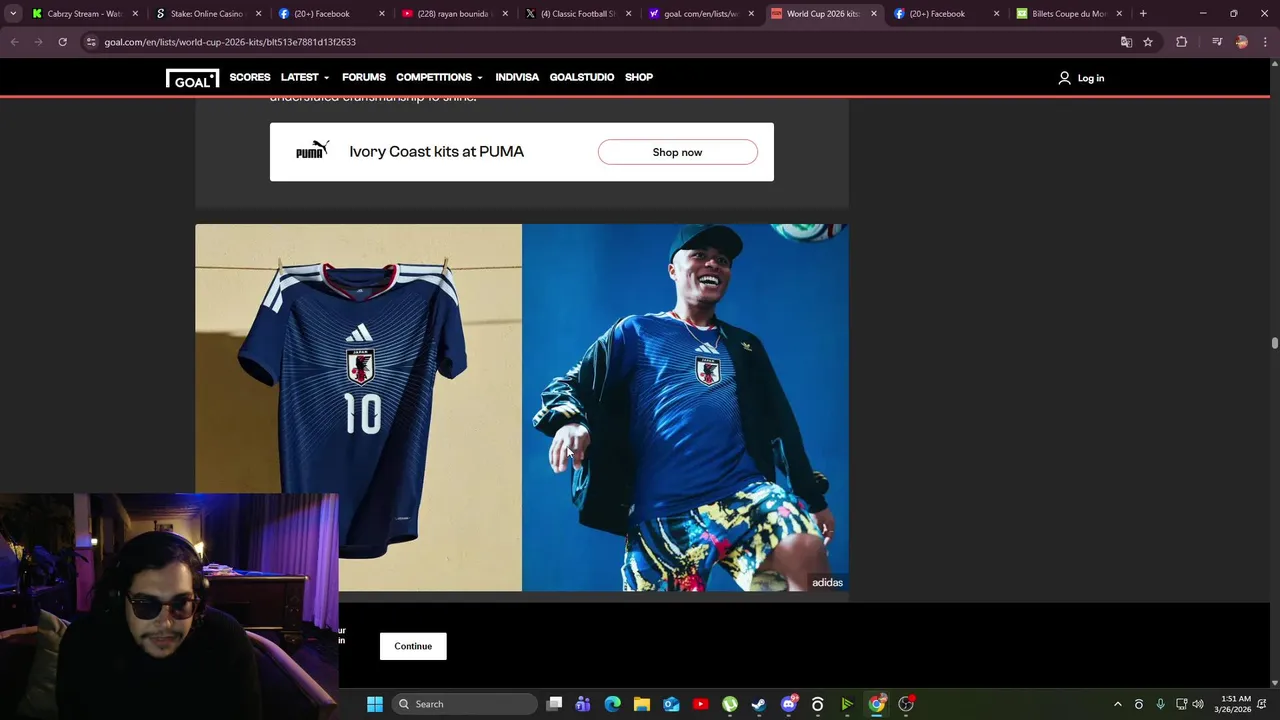Open the Google Translate icon in address bar
Screen dimensions: 1280x720
(x=1126, y=42)
